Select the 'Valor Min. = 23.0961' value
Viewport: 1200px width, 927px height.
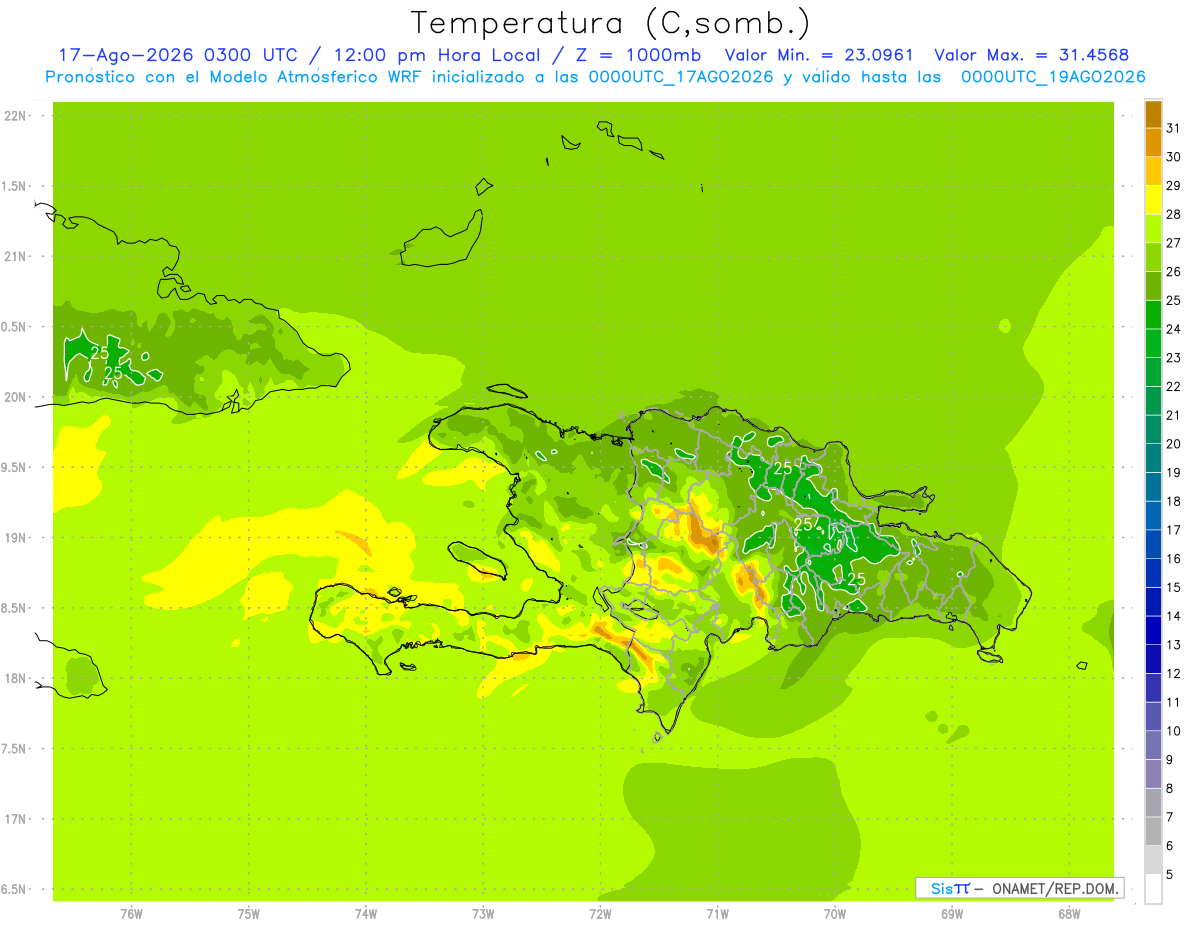tap(818, 55)
